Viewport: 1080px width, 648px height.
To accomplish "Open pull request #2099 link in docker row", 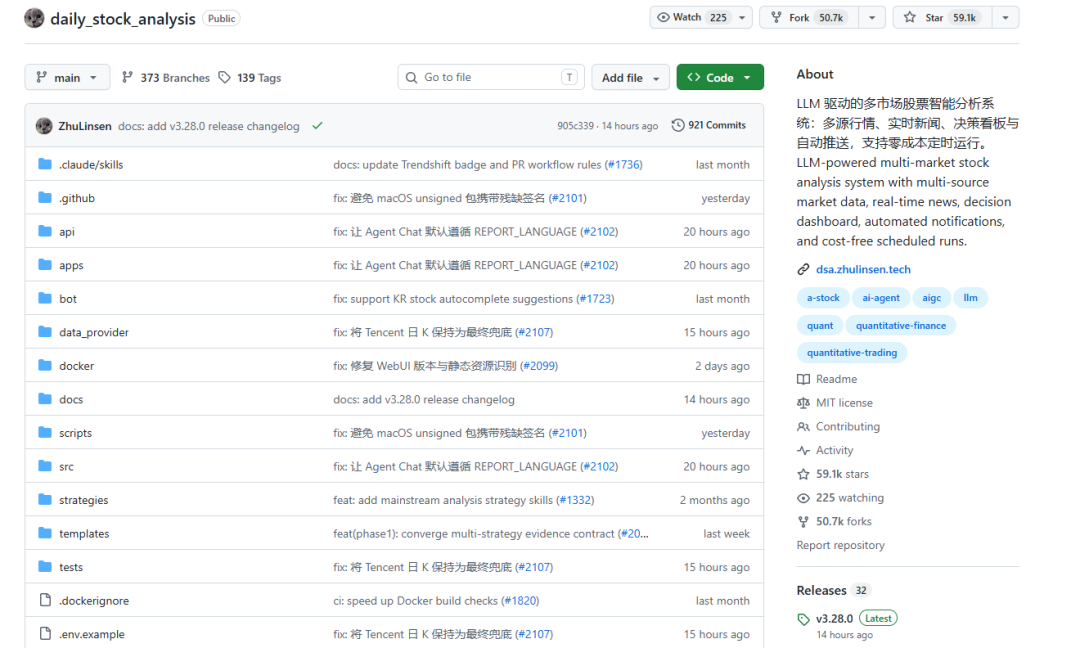I will (539, 366).
